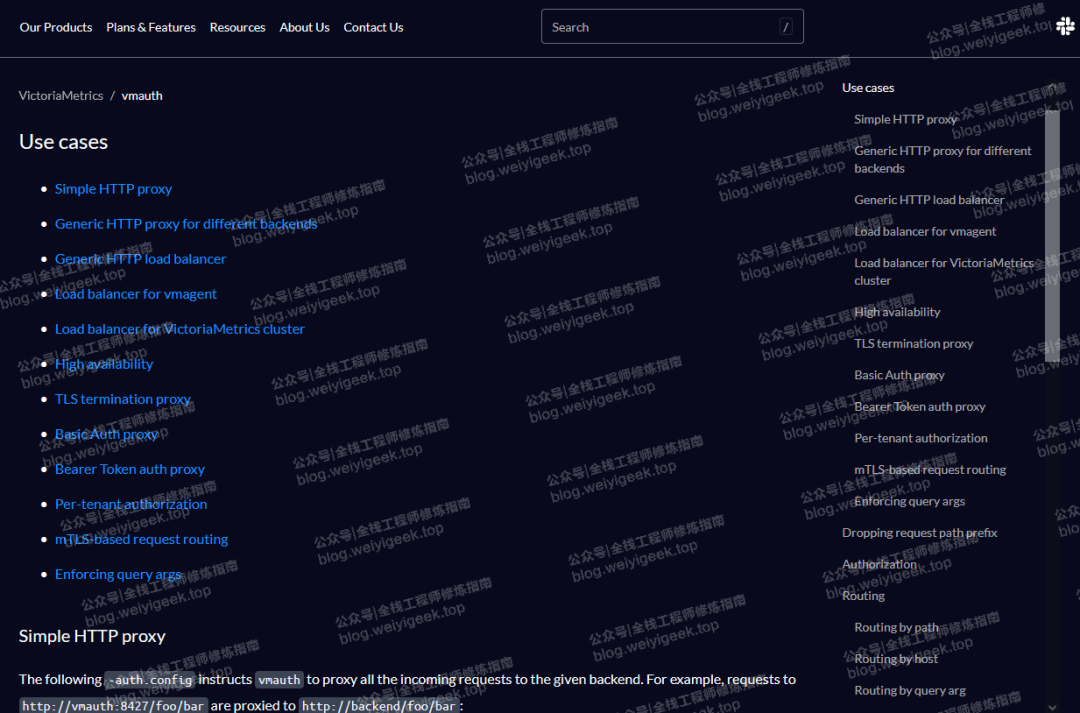
Task: Open Per-tenant authorization list link
Action: [x=131, y=504]
